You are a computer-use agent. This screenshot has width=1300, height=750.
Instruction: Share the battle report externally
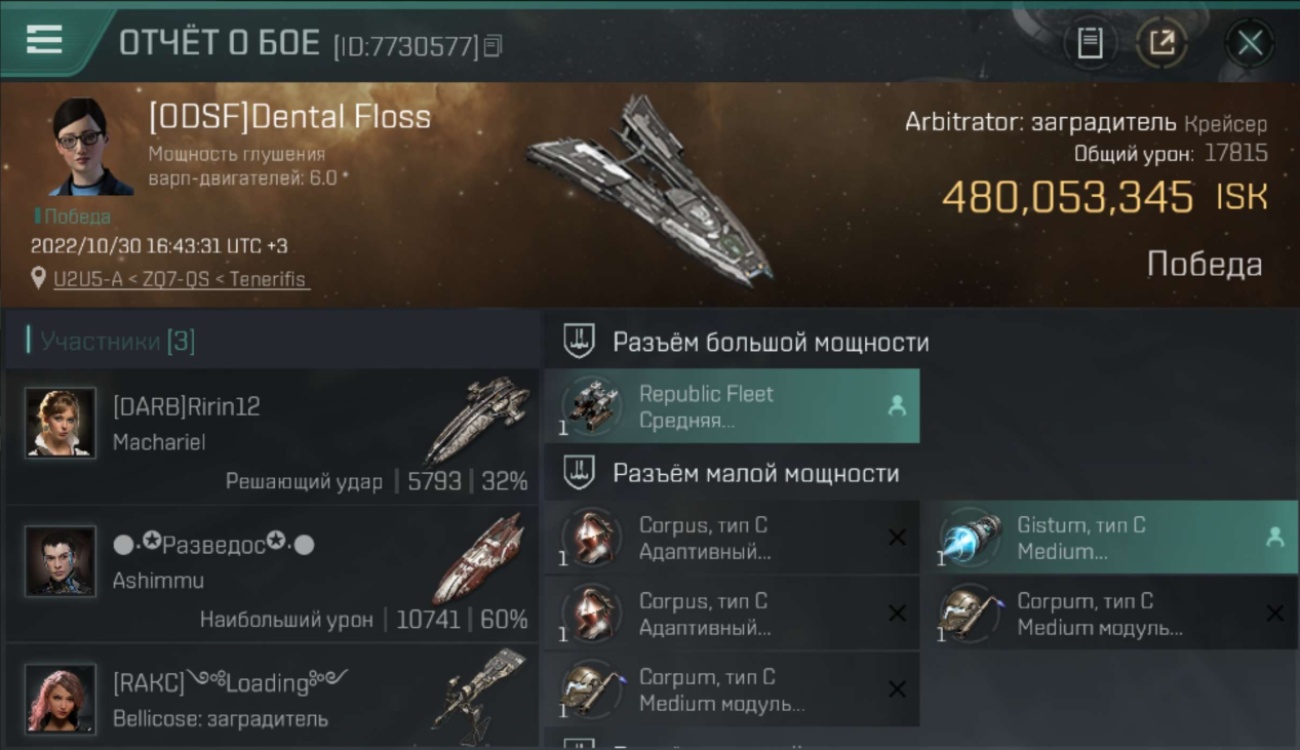1162,43
